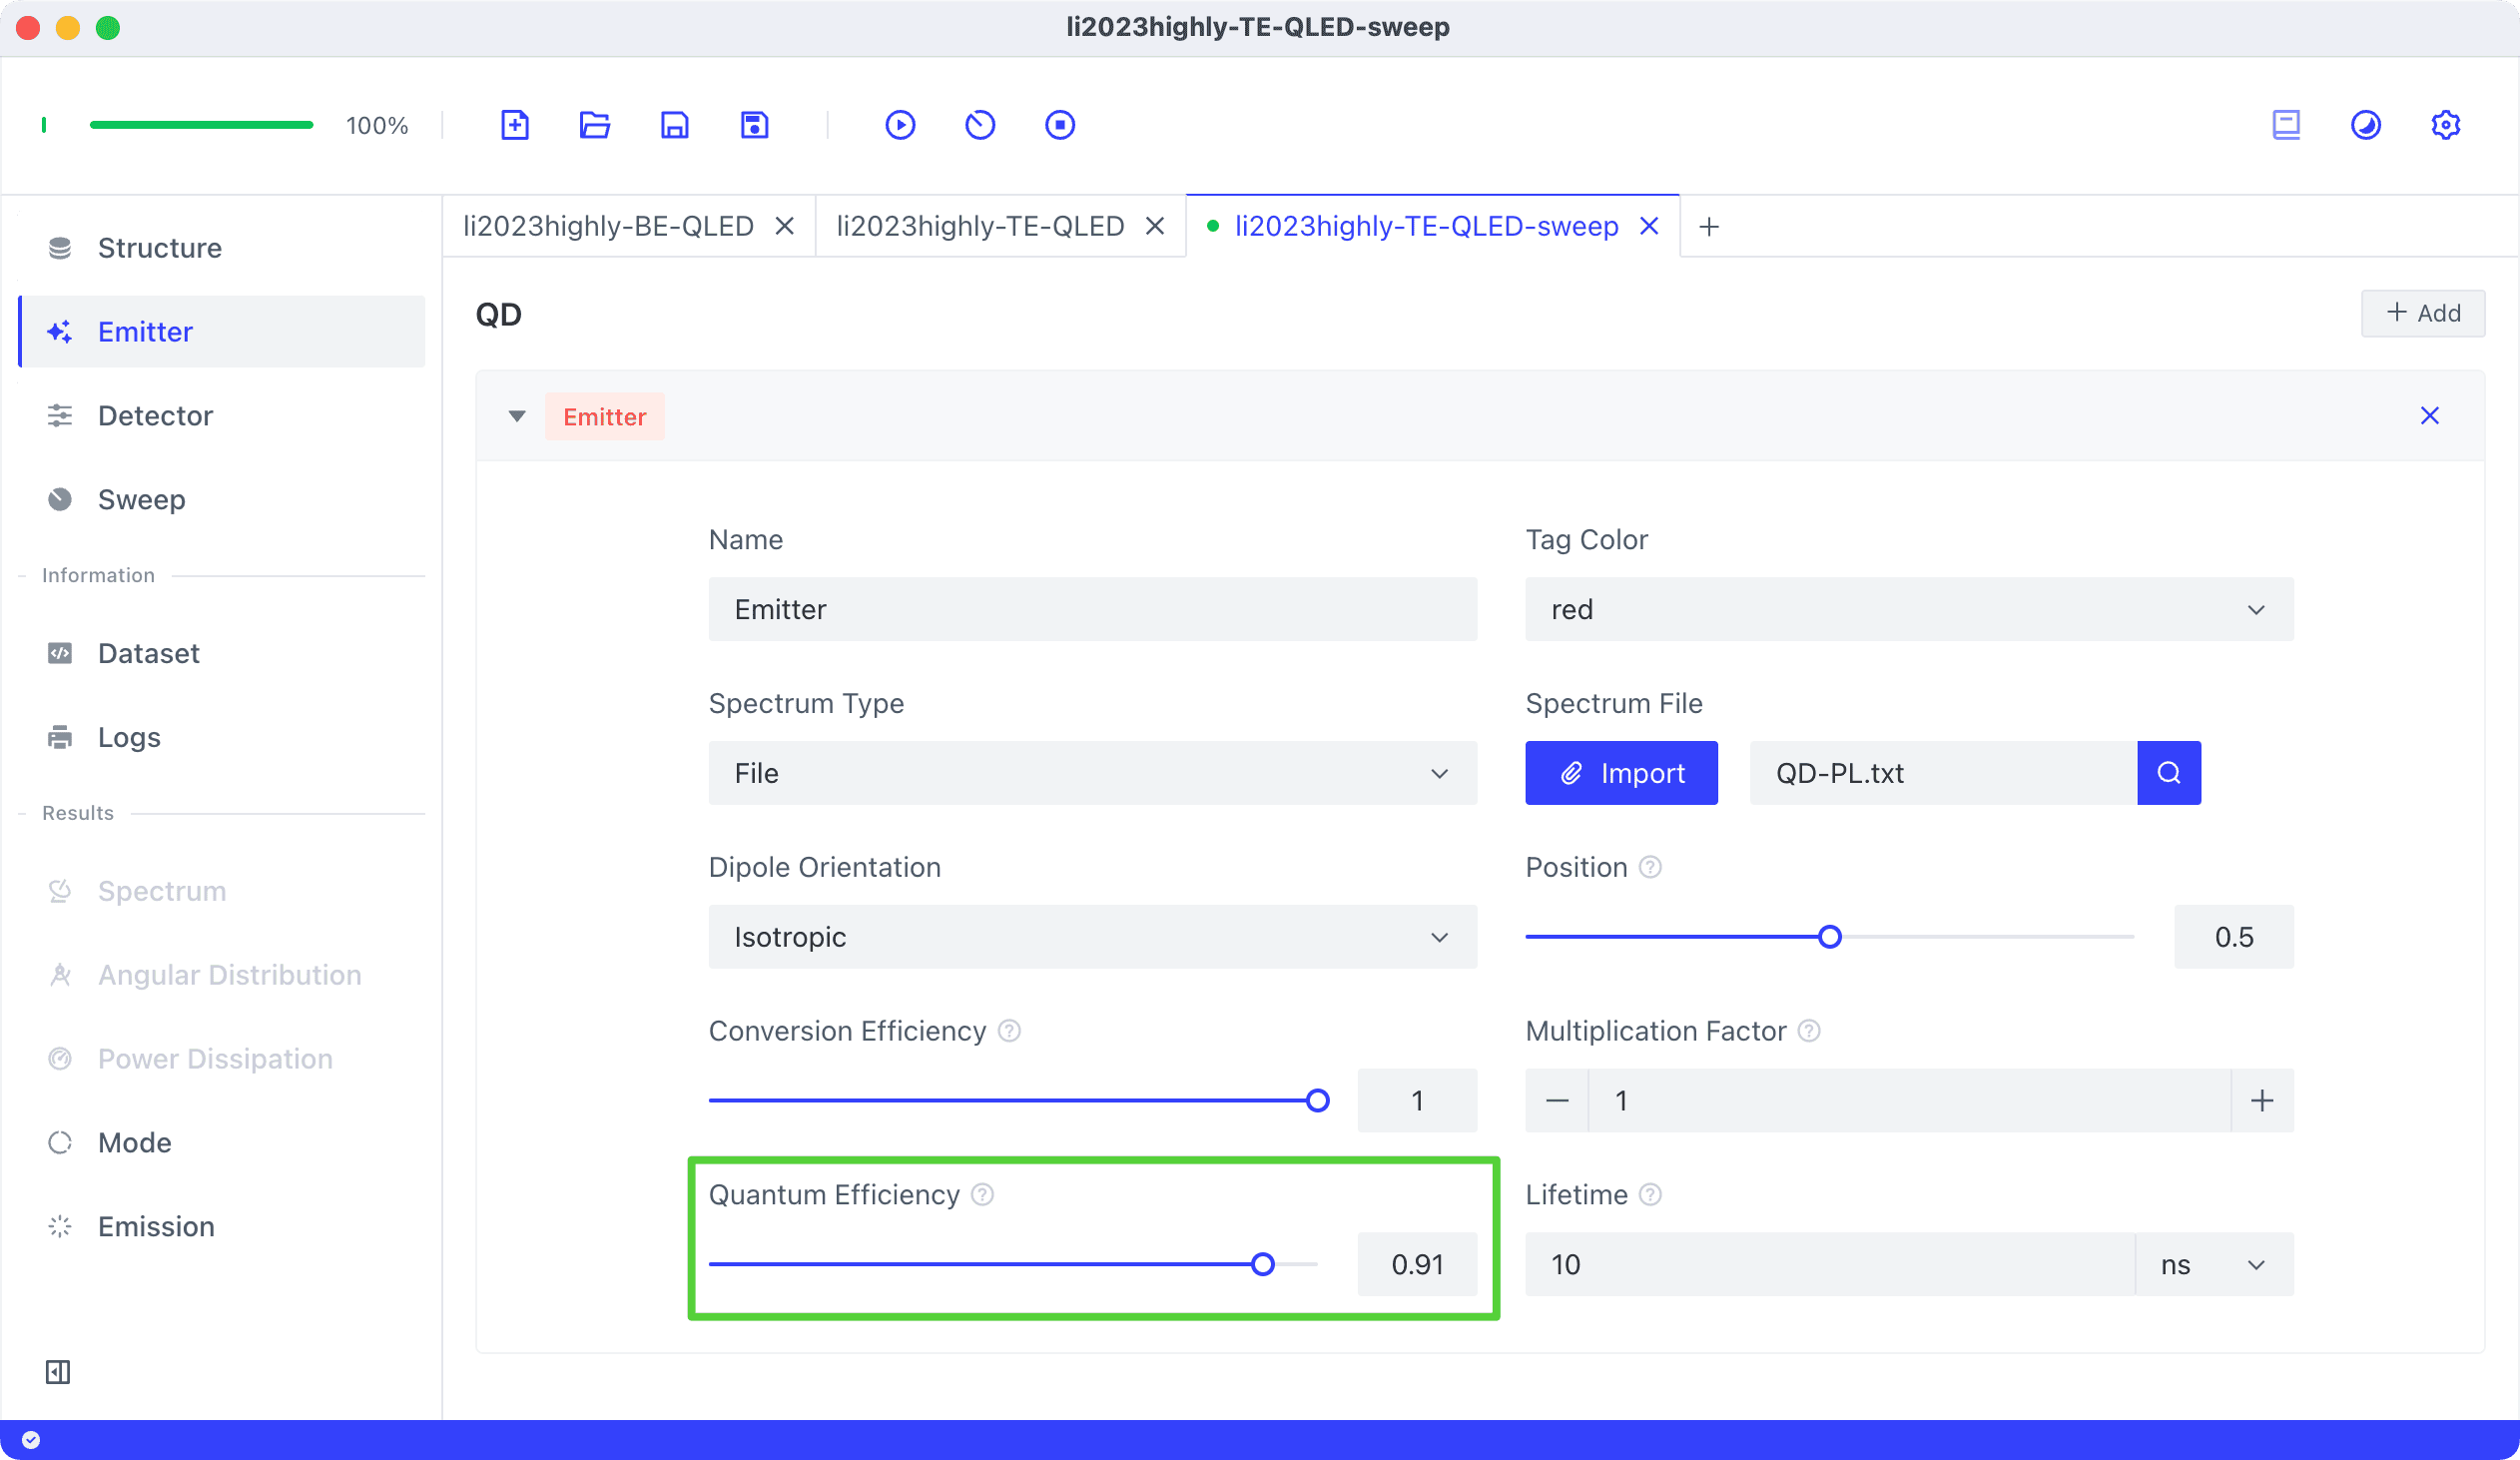Click the Conversion Efficiency value field
The image size is (2520, 1460).
tap(1417, 1101)
